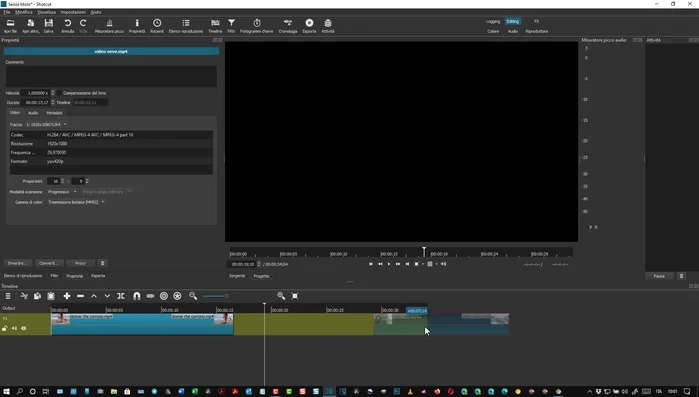The width and height of the screenshot is (699, 397).
Task: Open the Attività jobs icon
Action: pos(328,26)
